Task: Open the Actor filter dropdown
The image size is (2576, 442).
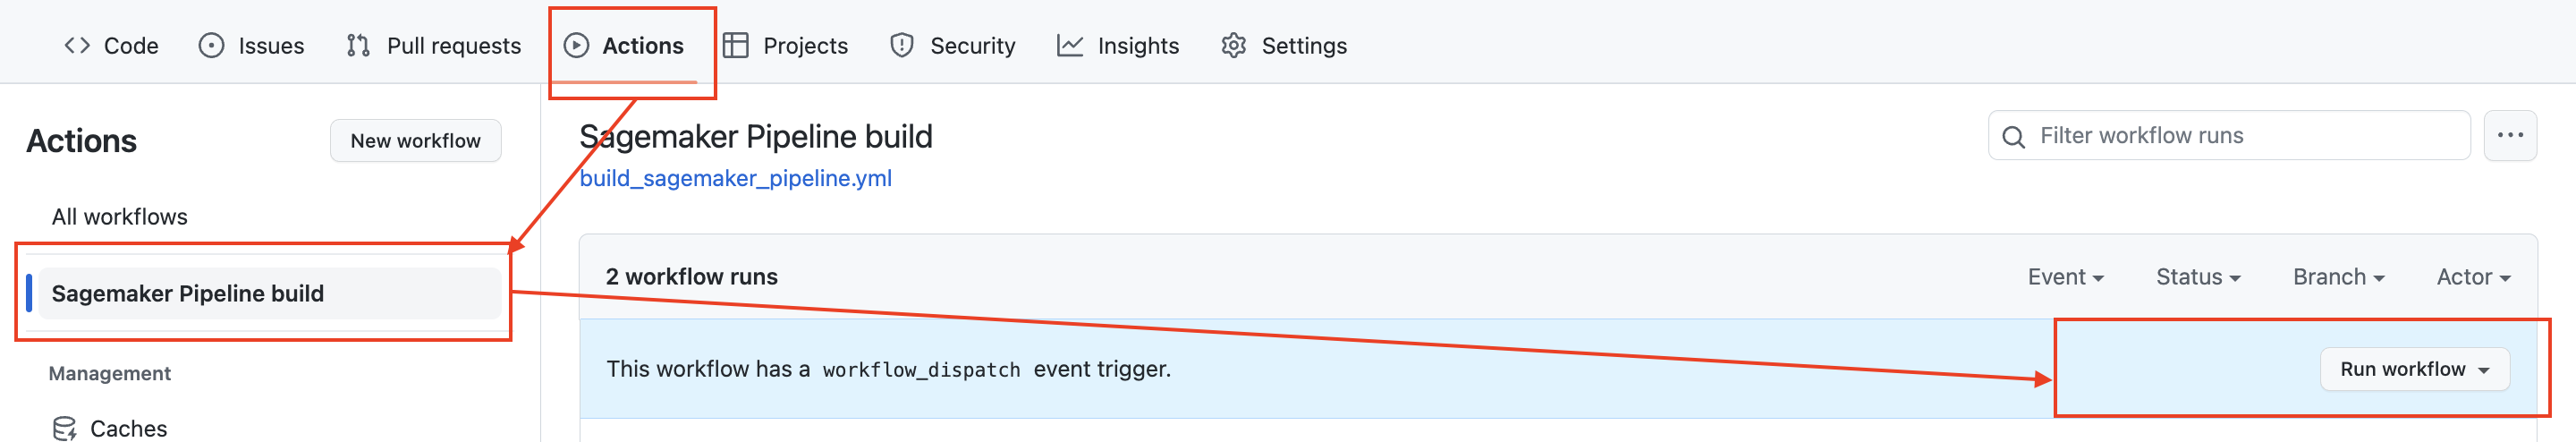Action: 2473,277
